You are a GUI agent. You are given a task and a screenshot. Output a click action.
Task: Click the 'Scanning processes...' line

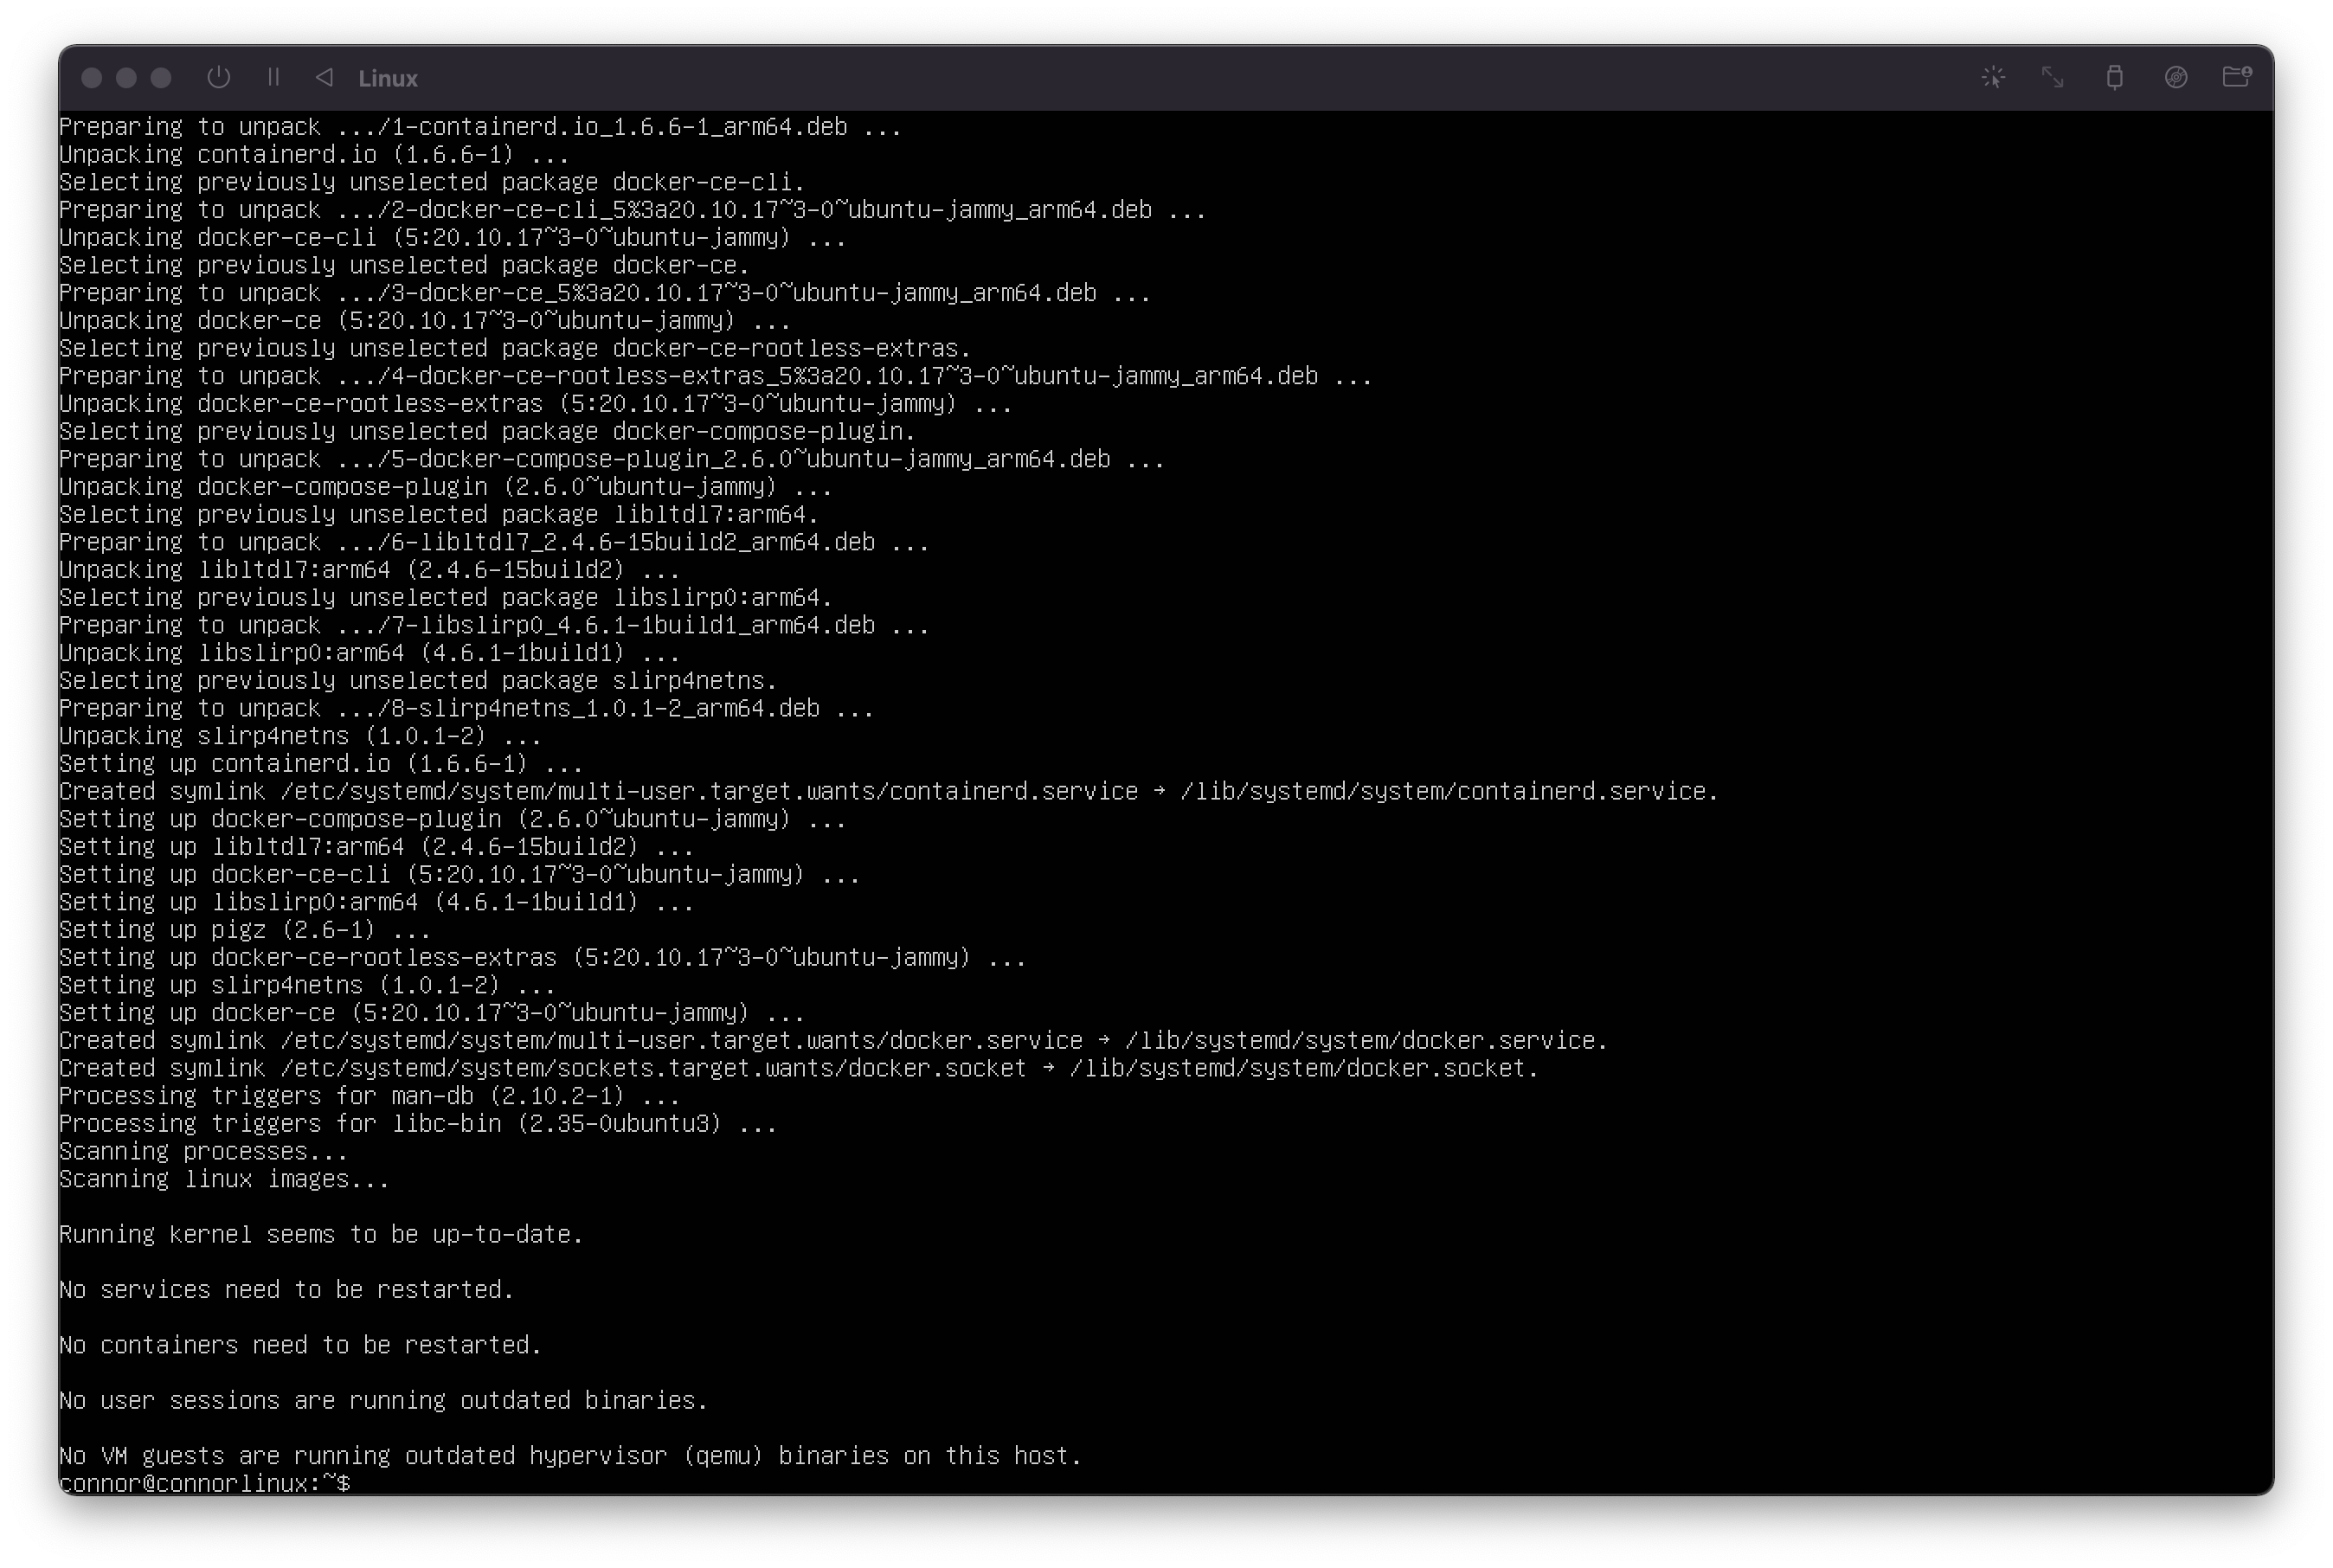click(203, 1151)
